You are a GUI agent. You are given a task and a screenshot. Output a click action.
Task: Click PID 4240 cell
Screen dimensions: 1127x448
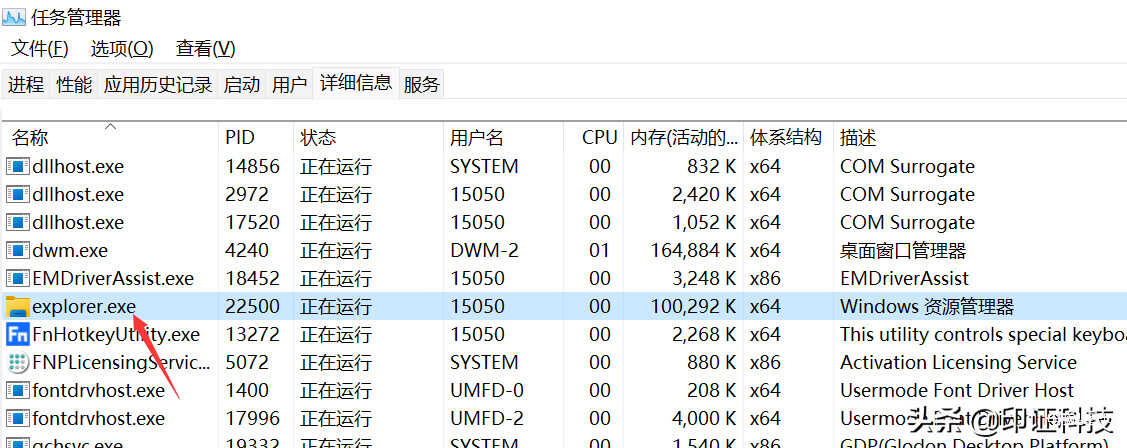click(247, 251)
